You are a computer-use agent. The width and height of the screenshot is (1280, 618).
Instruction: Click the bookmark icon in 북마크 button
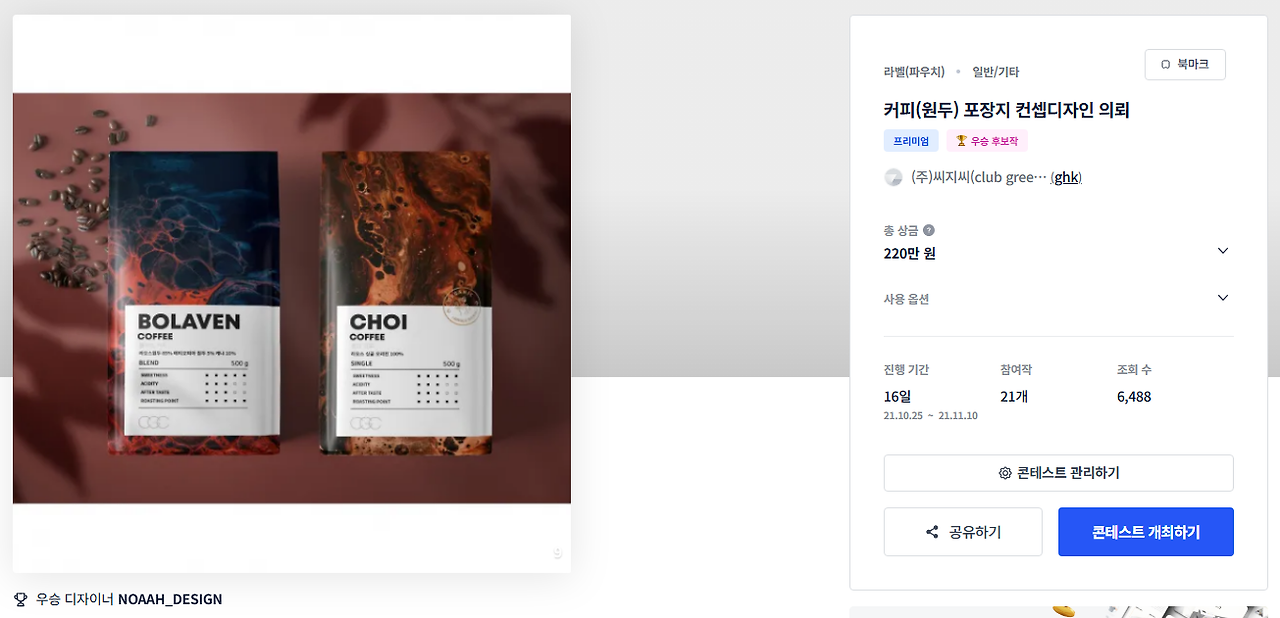[x=1165, y=65]
